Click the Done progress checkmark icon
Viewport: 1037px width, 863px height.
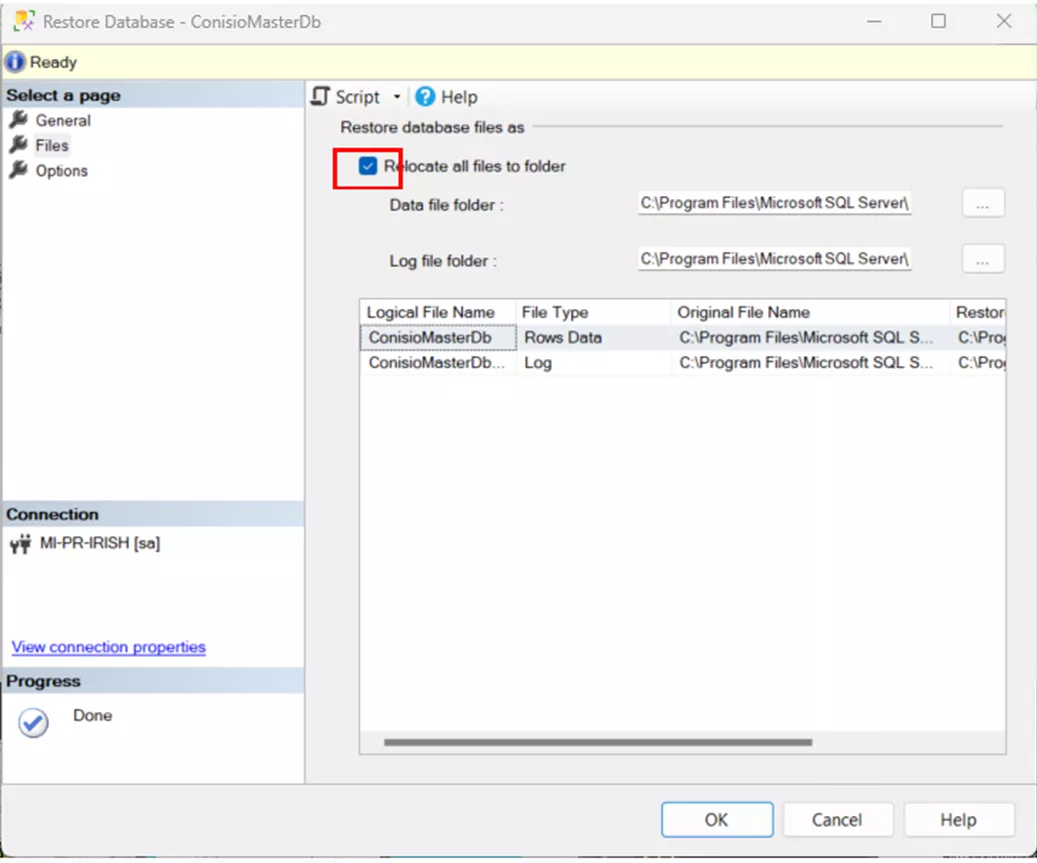click(x=34, y=723)
